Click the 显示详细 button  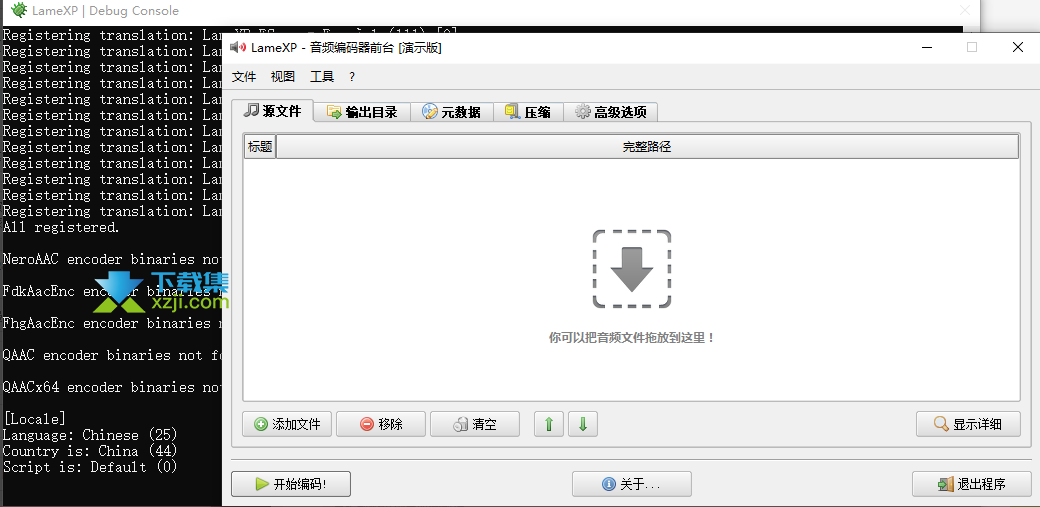point(968,424)
